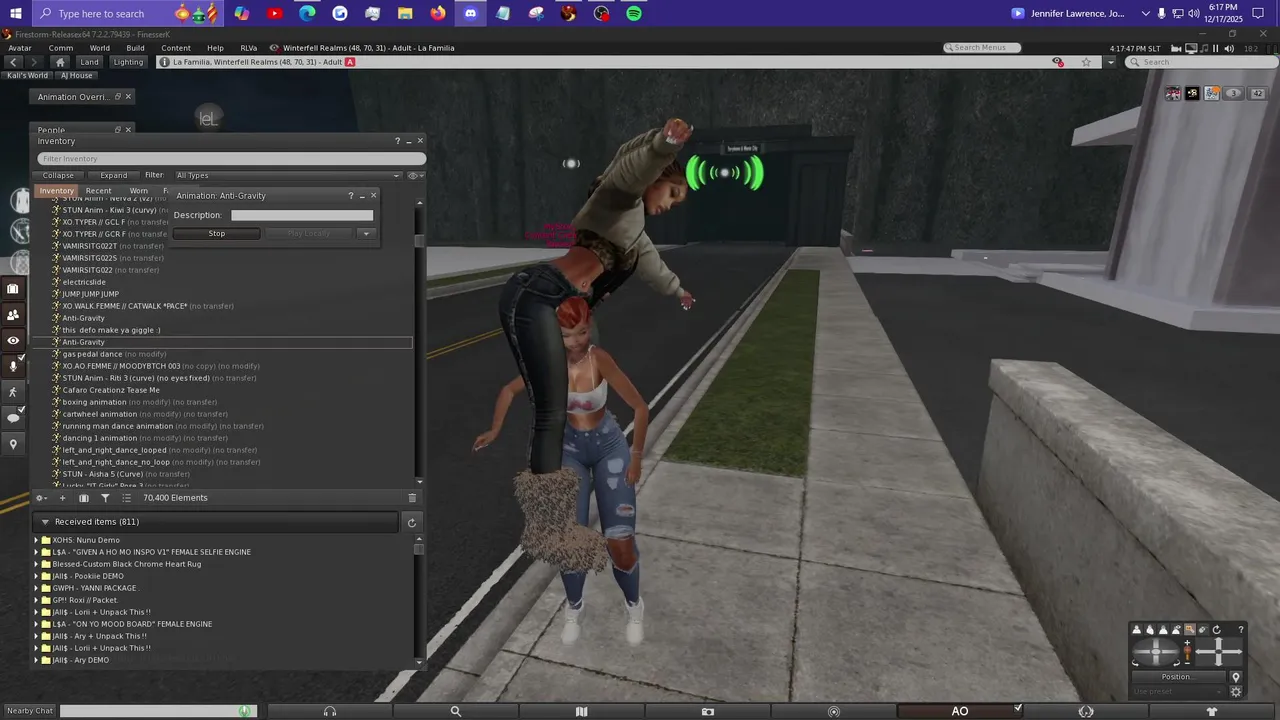Click the Expand button in Inventory

(x=113, y=175)
